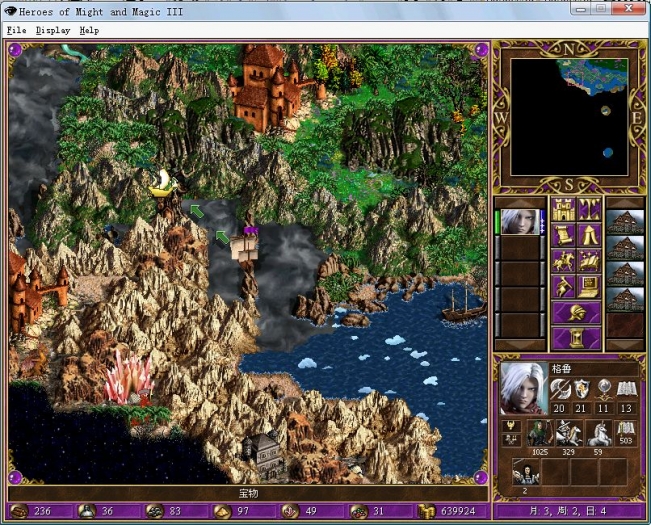The height and width of the screenshot is (525, 651).
Task: Click the town list scroll-down arrow
Action: click(x=625, y=345)
